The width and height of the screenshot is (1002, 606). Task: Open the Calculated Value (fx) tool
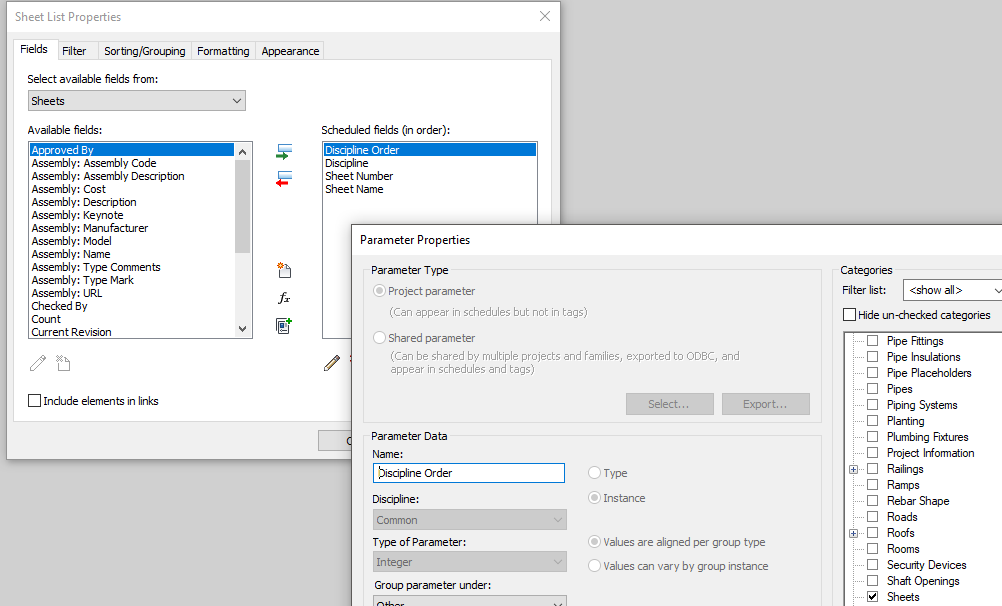pyautogui.click(x=285, y=297)
